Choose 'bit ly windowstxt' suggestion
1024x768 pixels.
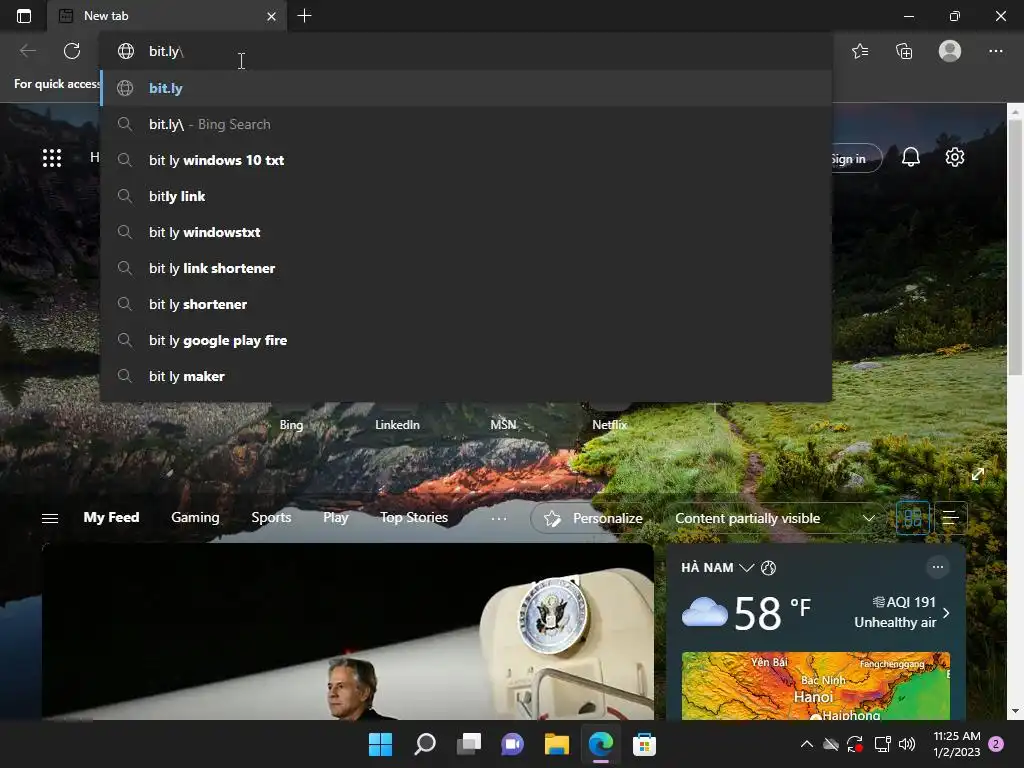tap(466, 232)
